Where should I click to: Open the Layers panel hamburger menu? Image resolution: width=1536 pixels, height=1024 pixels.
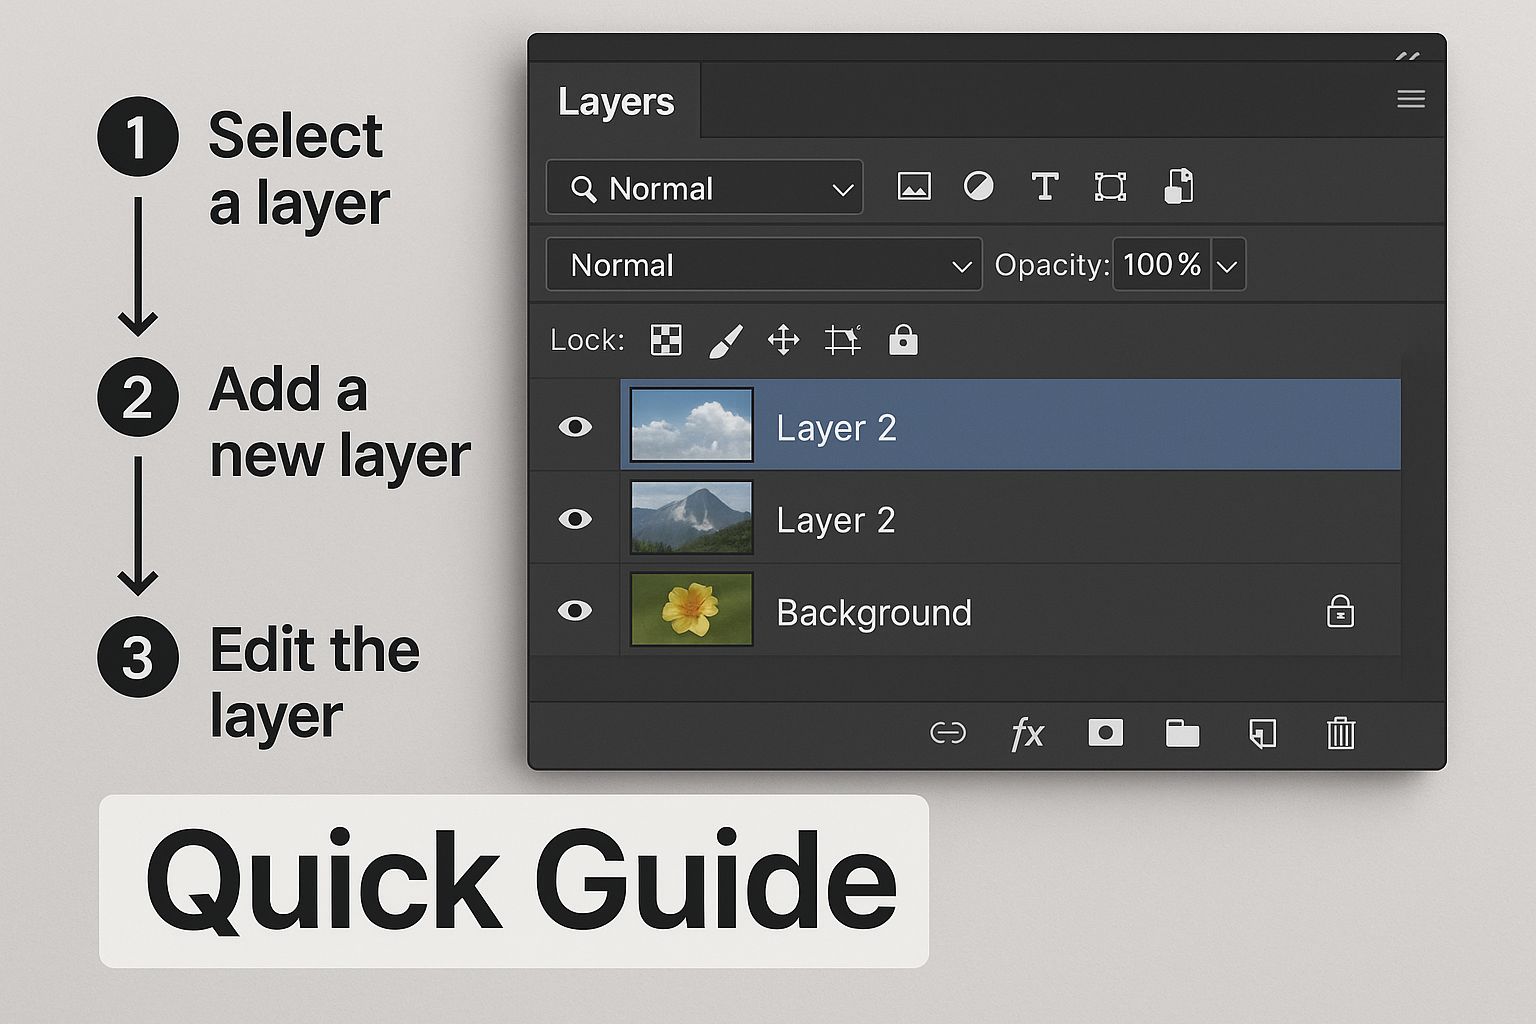(1411, 99)
